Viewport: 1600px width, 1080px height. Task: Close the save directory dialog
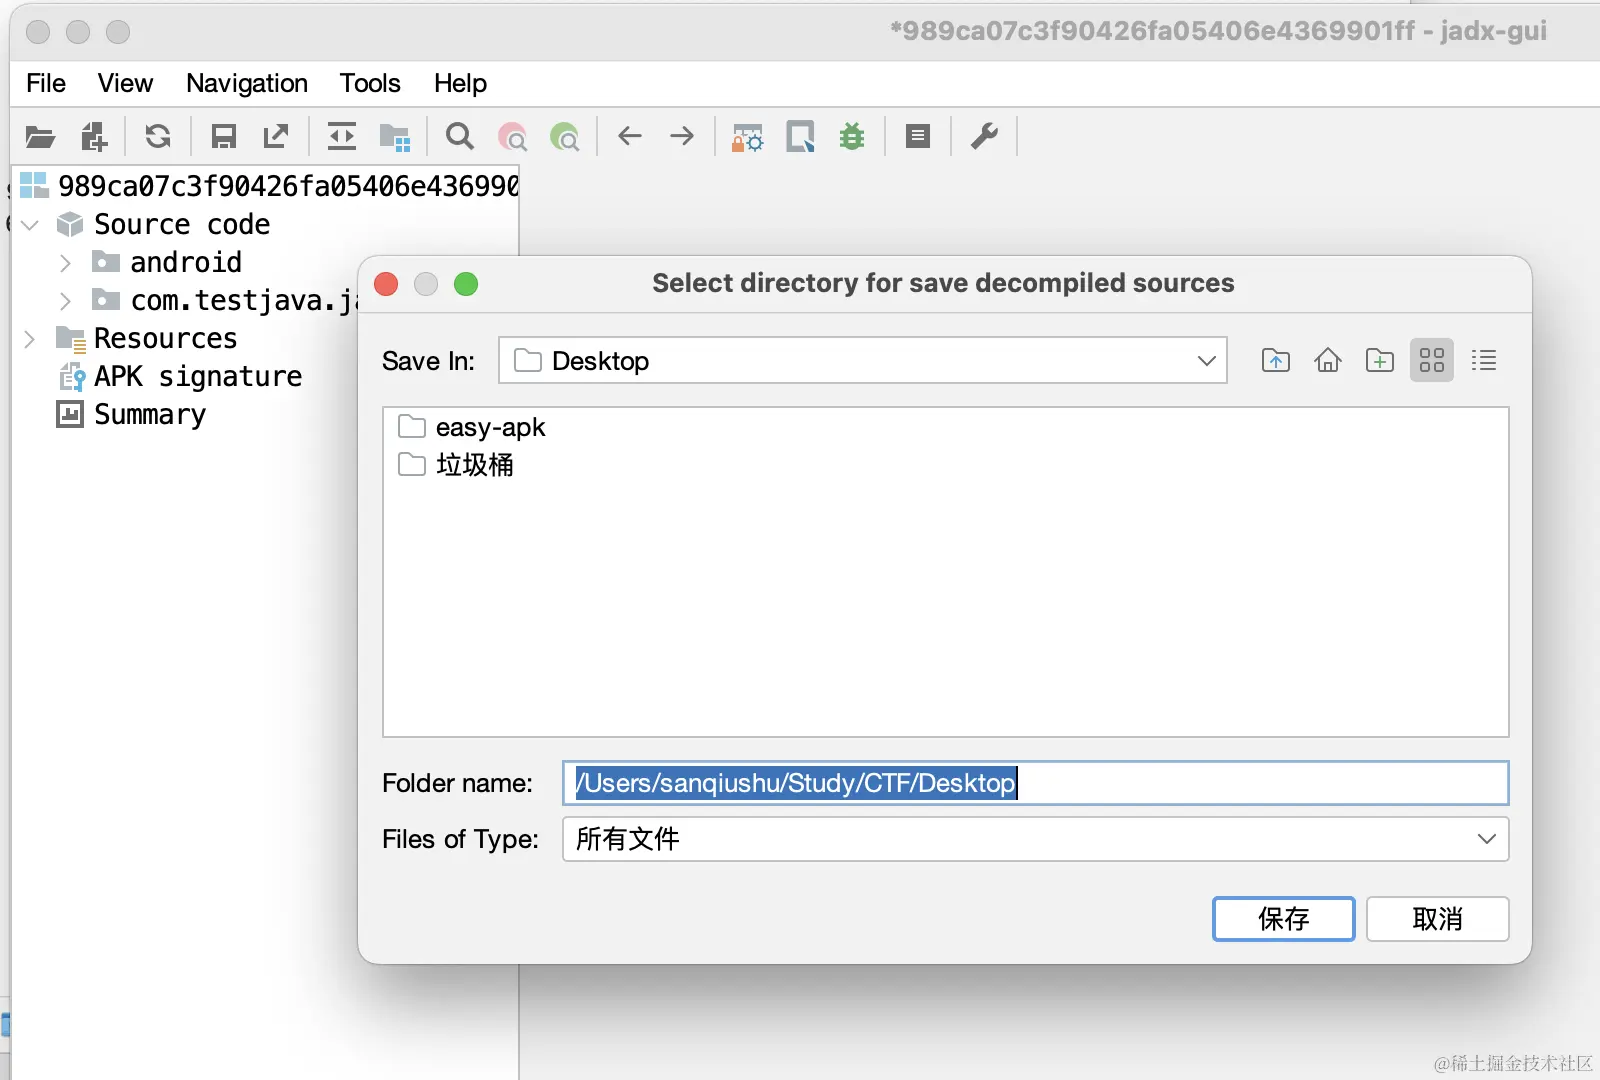pos(386,284)
